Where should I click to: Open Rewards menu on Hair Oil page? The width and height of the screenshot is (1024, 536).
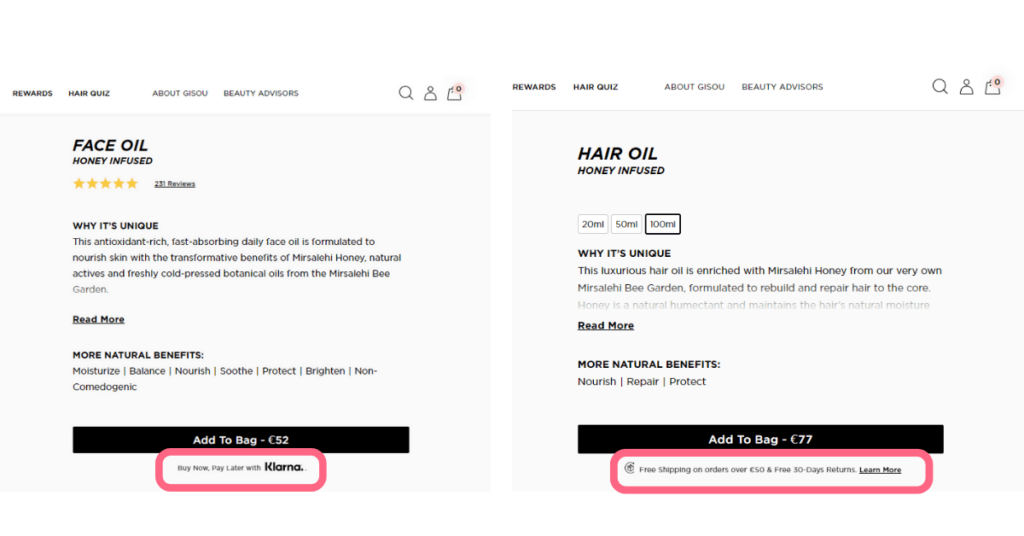[534, 87]
